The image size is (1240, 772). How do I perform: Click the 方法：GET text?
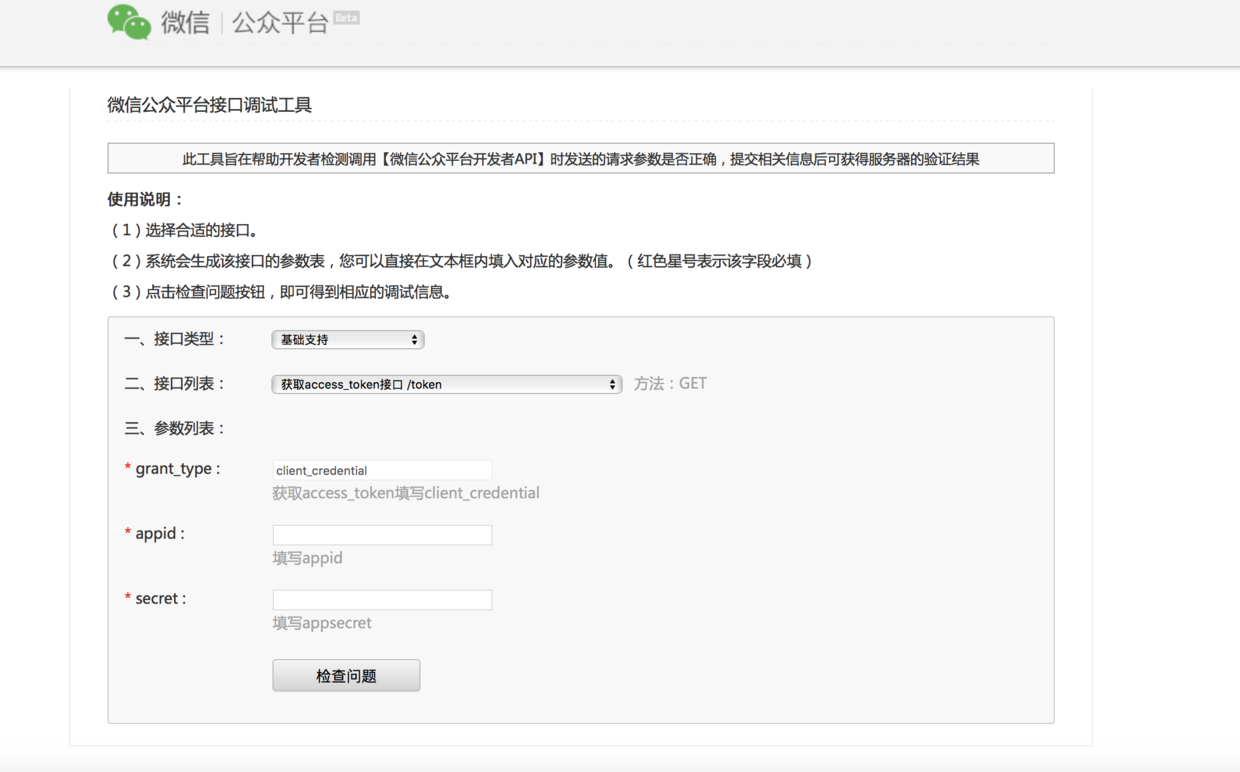[670, 384]
